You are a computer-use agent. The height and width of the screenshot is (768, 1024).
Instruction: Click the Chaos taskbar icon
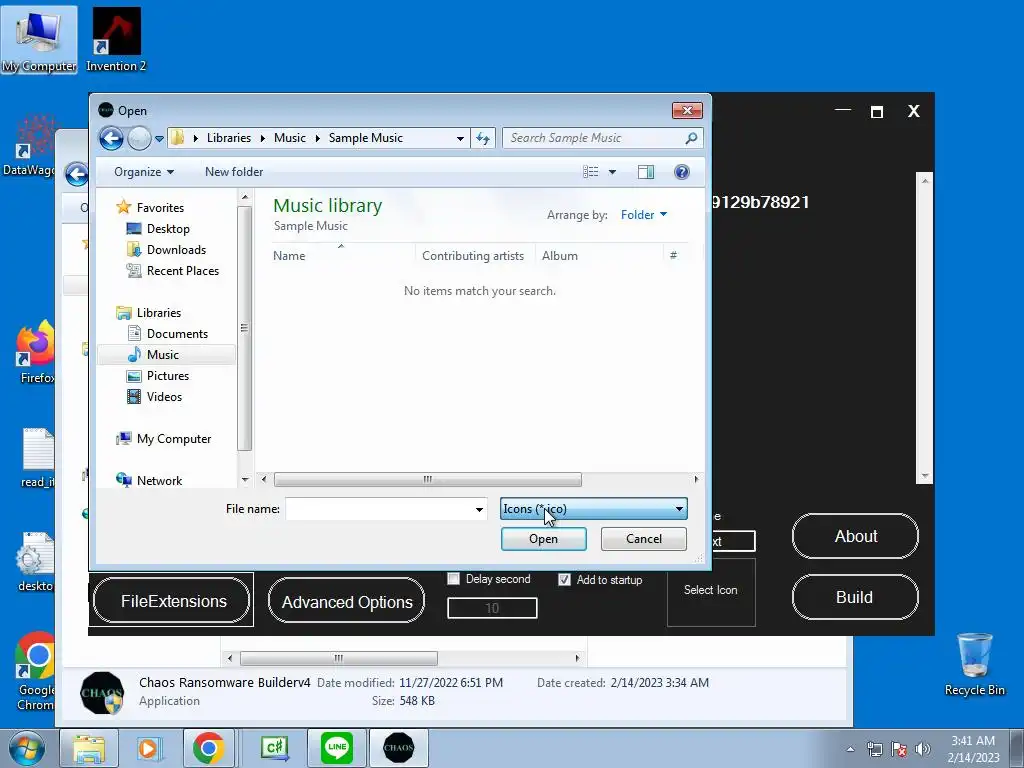pos(398,748)
